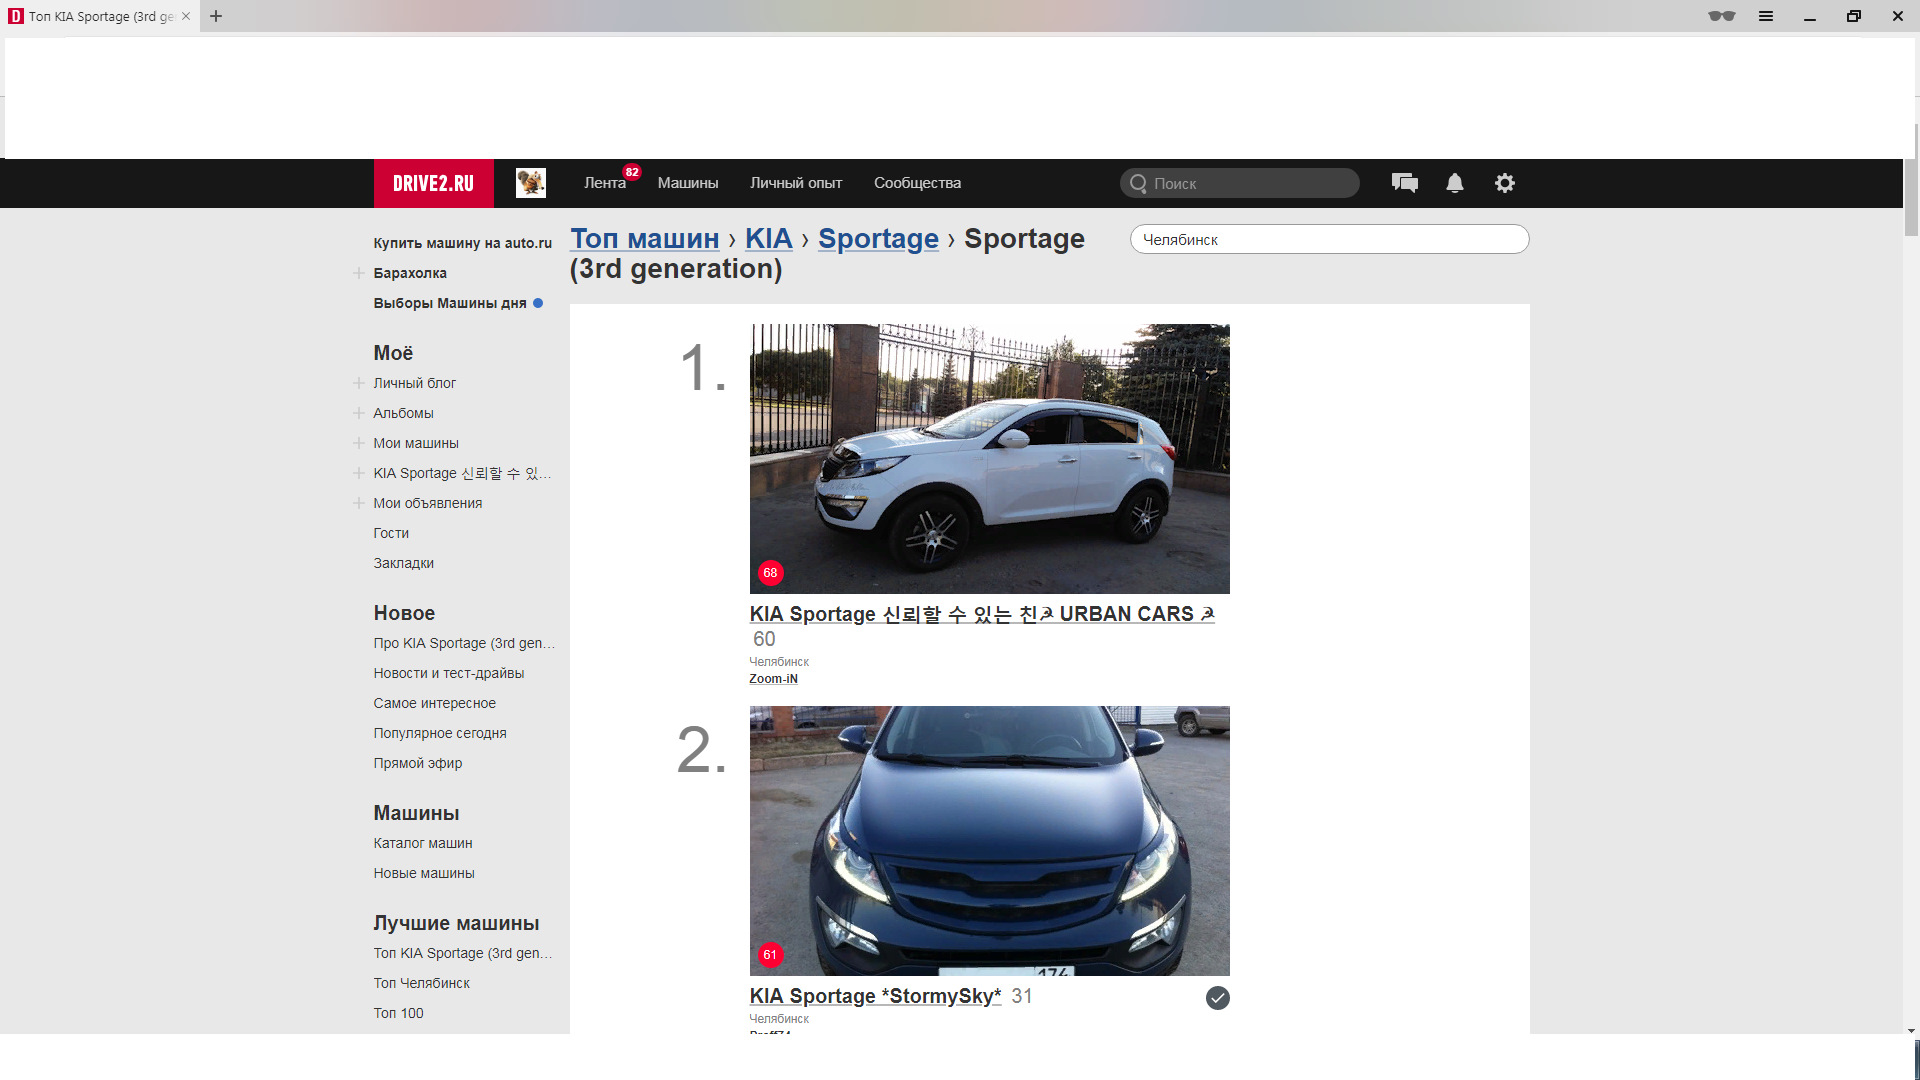1920x1080 pixels.
Task: Open the notifications bell icon
Action: [1455, 183]
